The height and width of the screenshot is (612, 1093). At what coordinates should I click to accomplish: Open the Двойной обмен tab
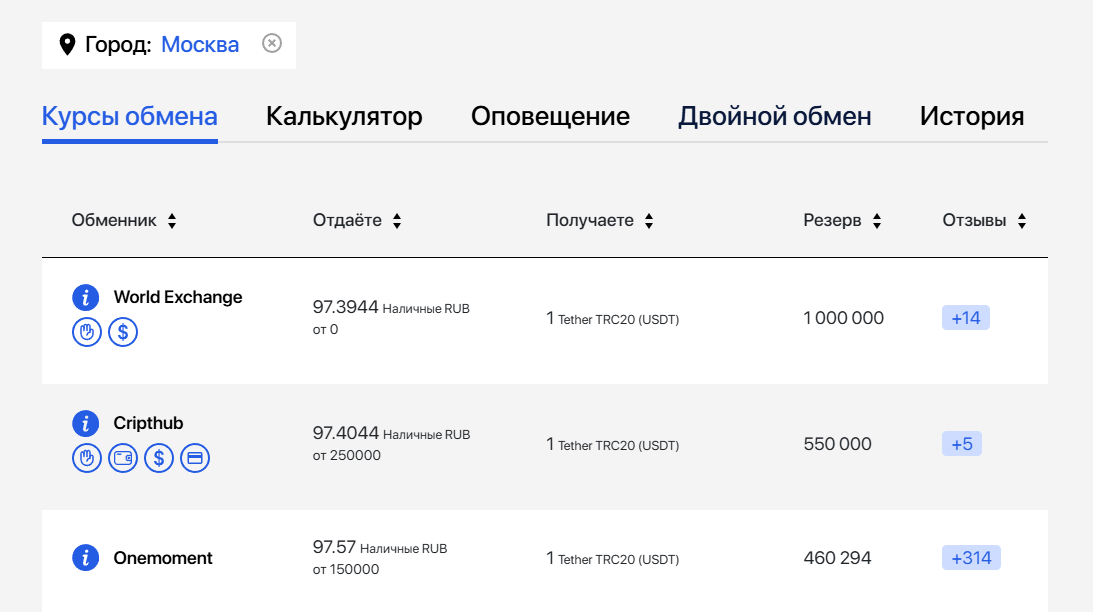774,116
